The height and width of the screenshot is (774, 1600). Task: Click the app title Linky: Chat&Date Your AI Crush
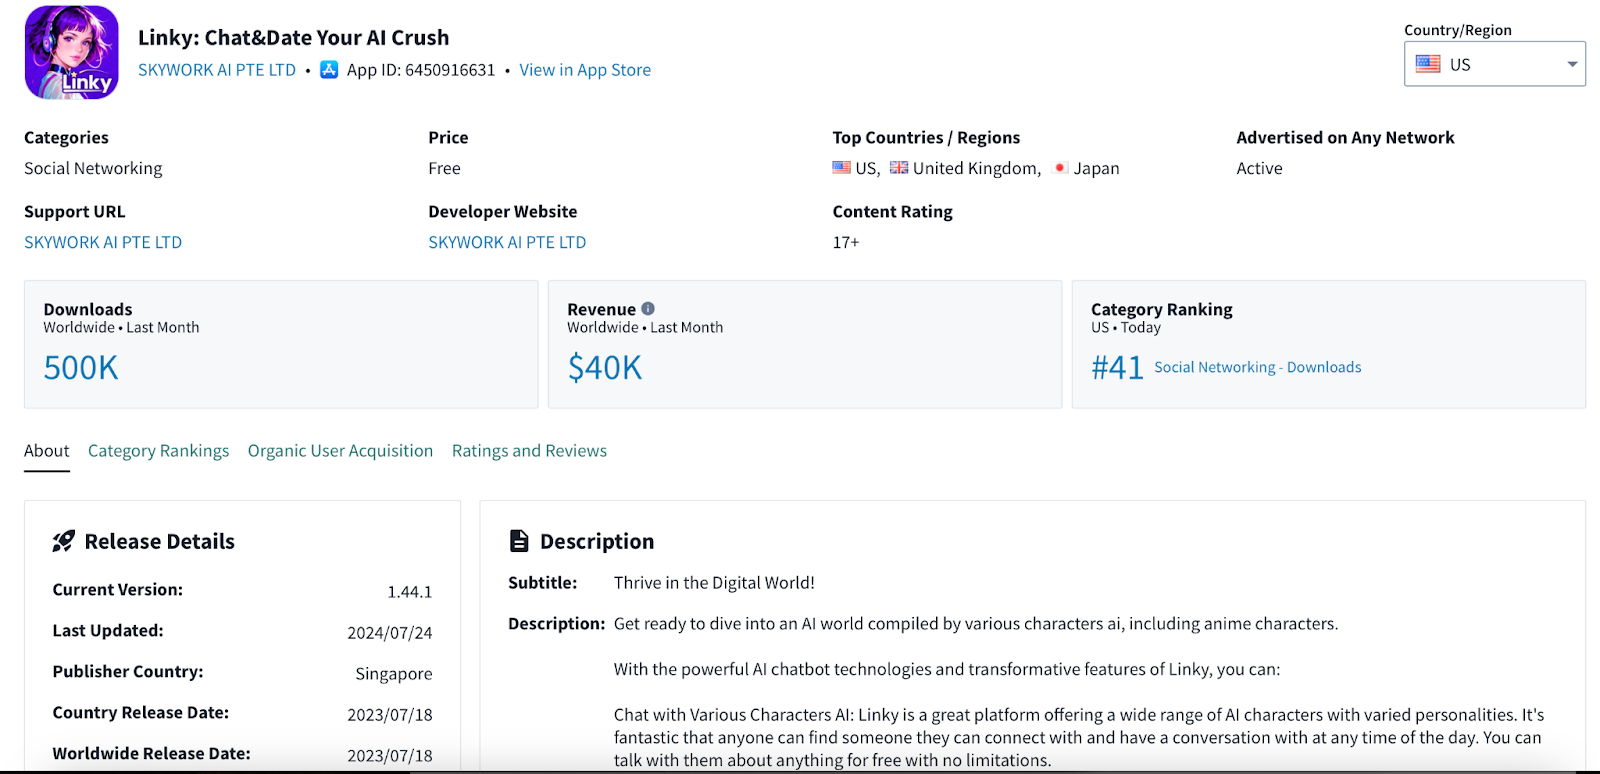click(293, 38)
